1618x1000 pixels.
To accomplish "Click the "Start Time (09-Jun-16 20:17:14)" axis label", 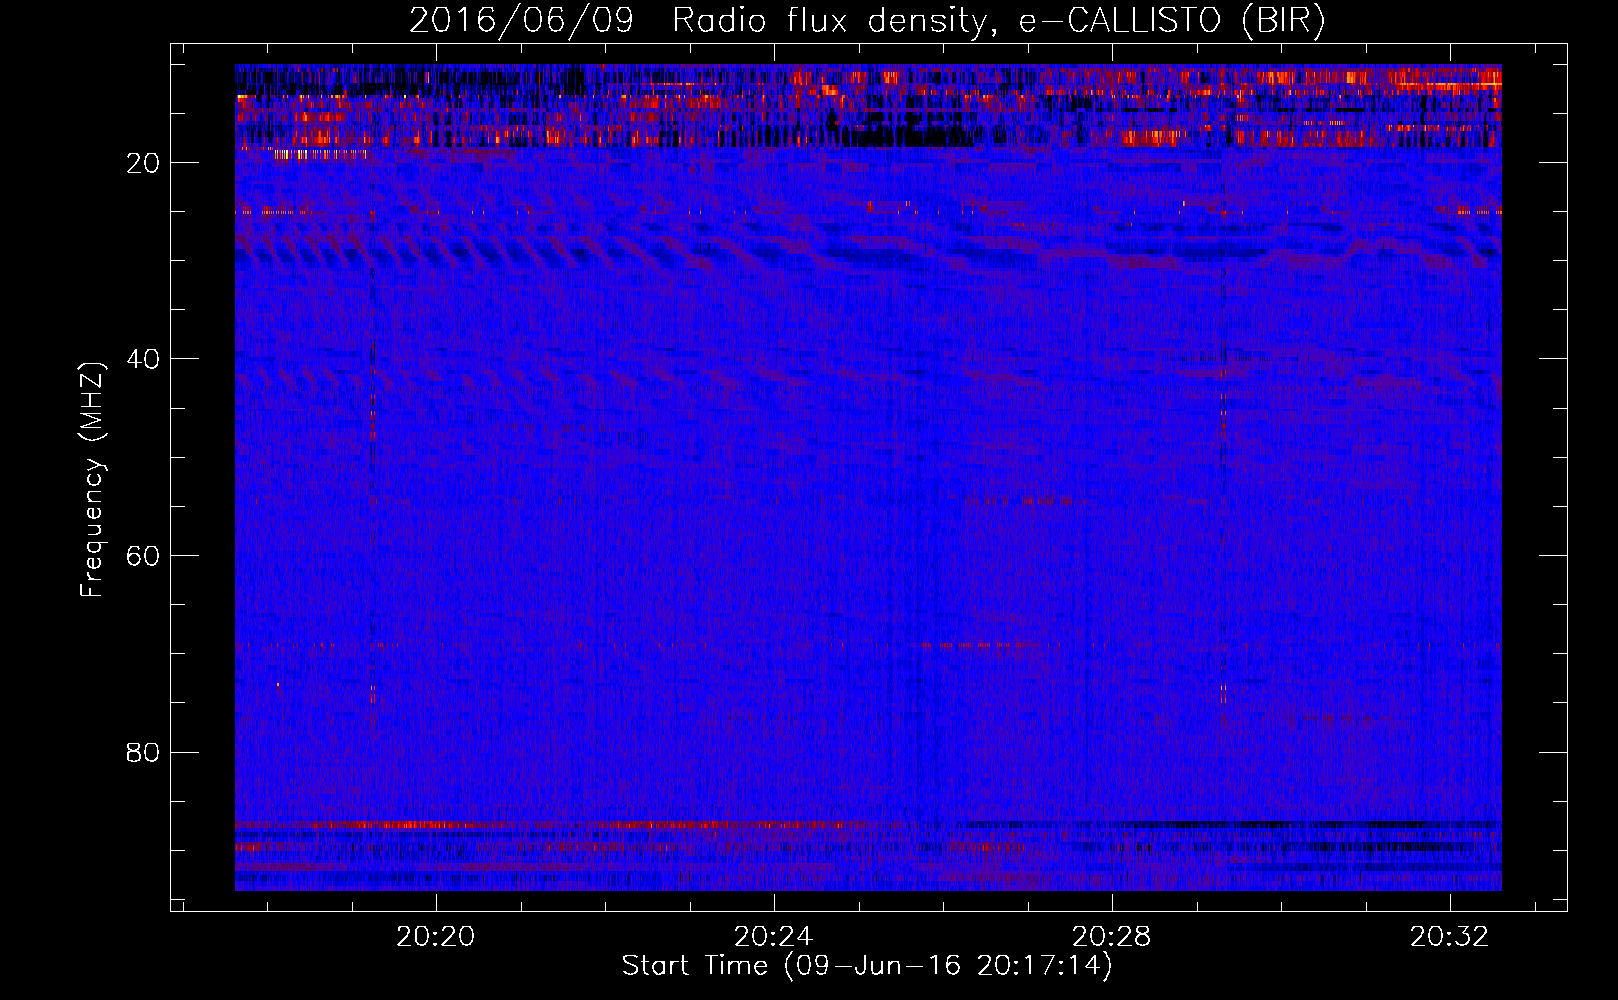I will coord(867,966).
